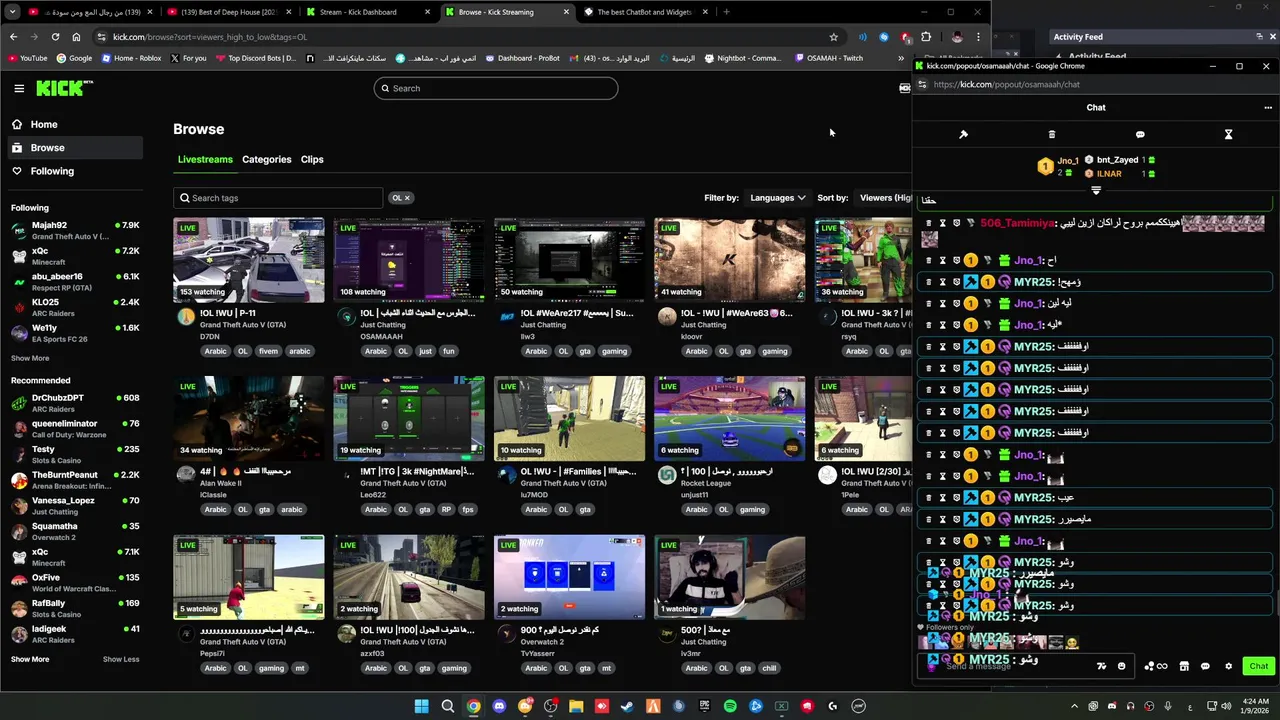Screen dimensions: 1280x720
Task: Click the chat bubble icon beside the settings gear
Action: [1205, 666]
